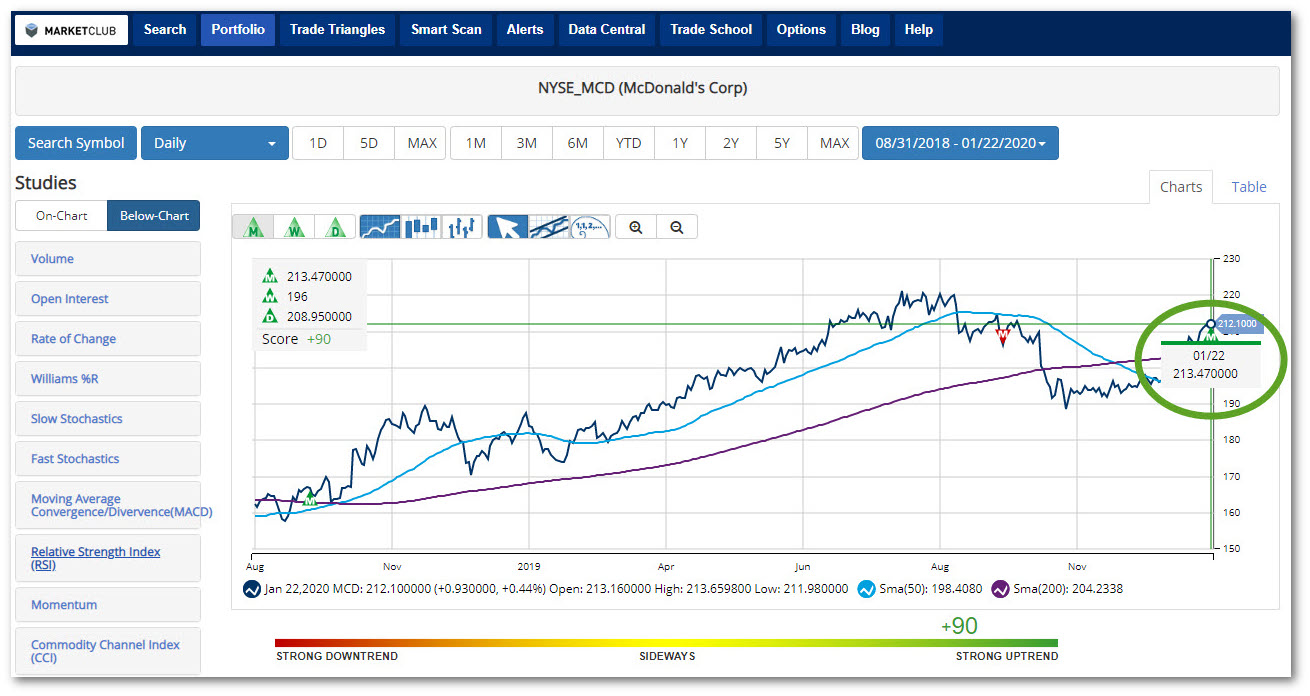The height and width of the screenshot is (696, 1310).
Task: Set range to 1Y
Action: coord(680,143)
